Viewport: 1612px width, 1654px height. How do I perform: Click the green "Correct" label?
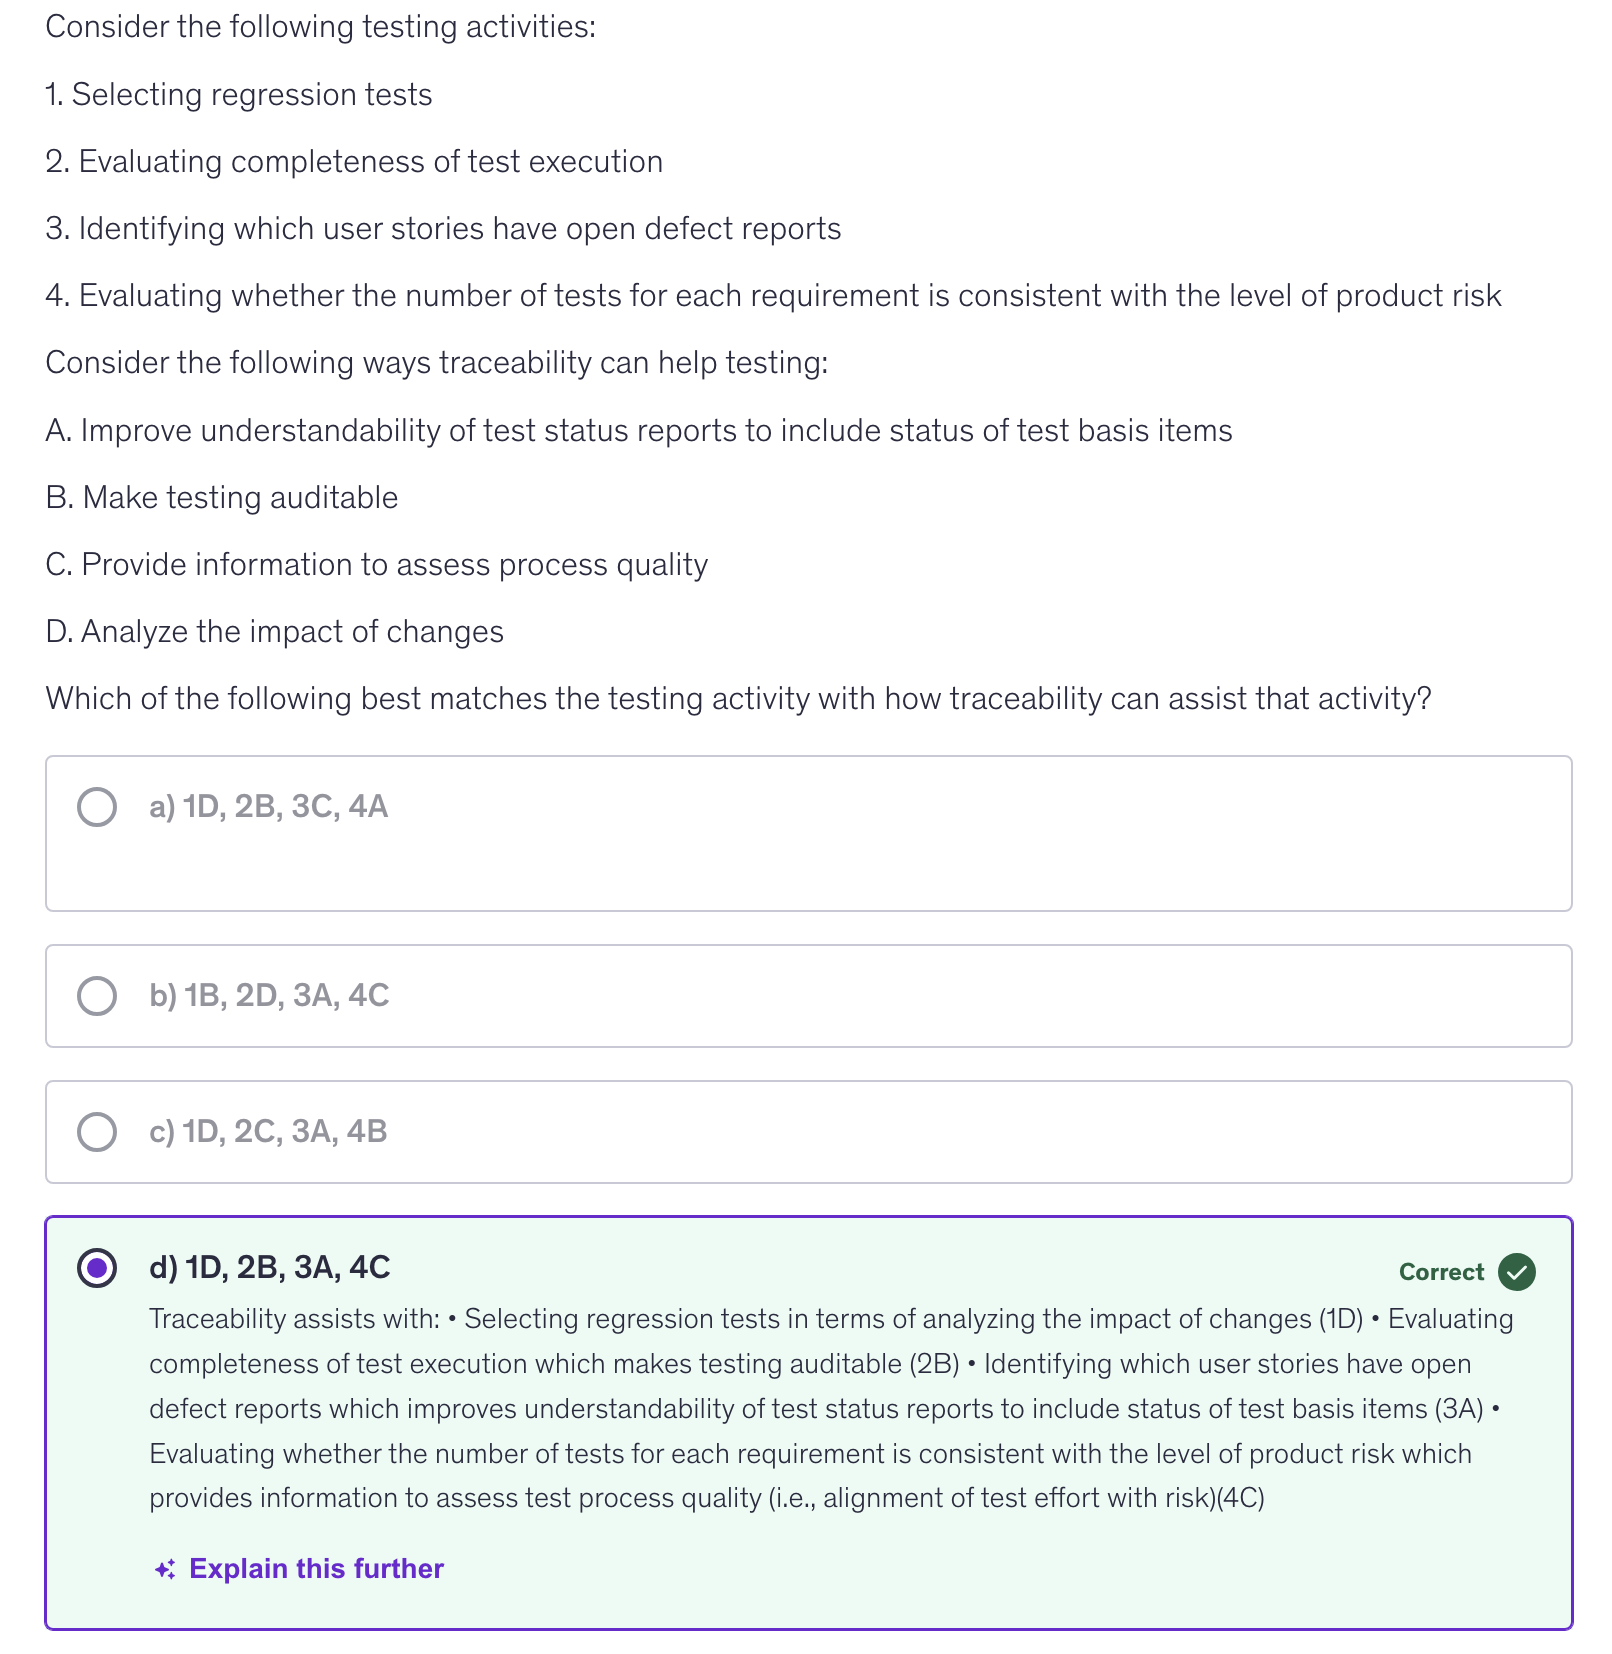pyautogui.click(x=1441, y=1272)
